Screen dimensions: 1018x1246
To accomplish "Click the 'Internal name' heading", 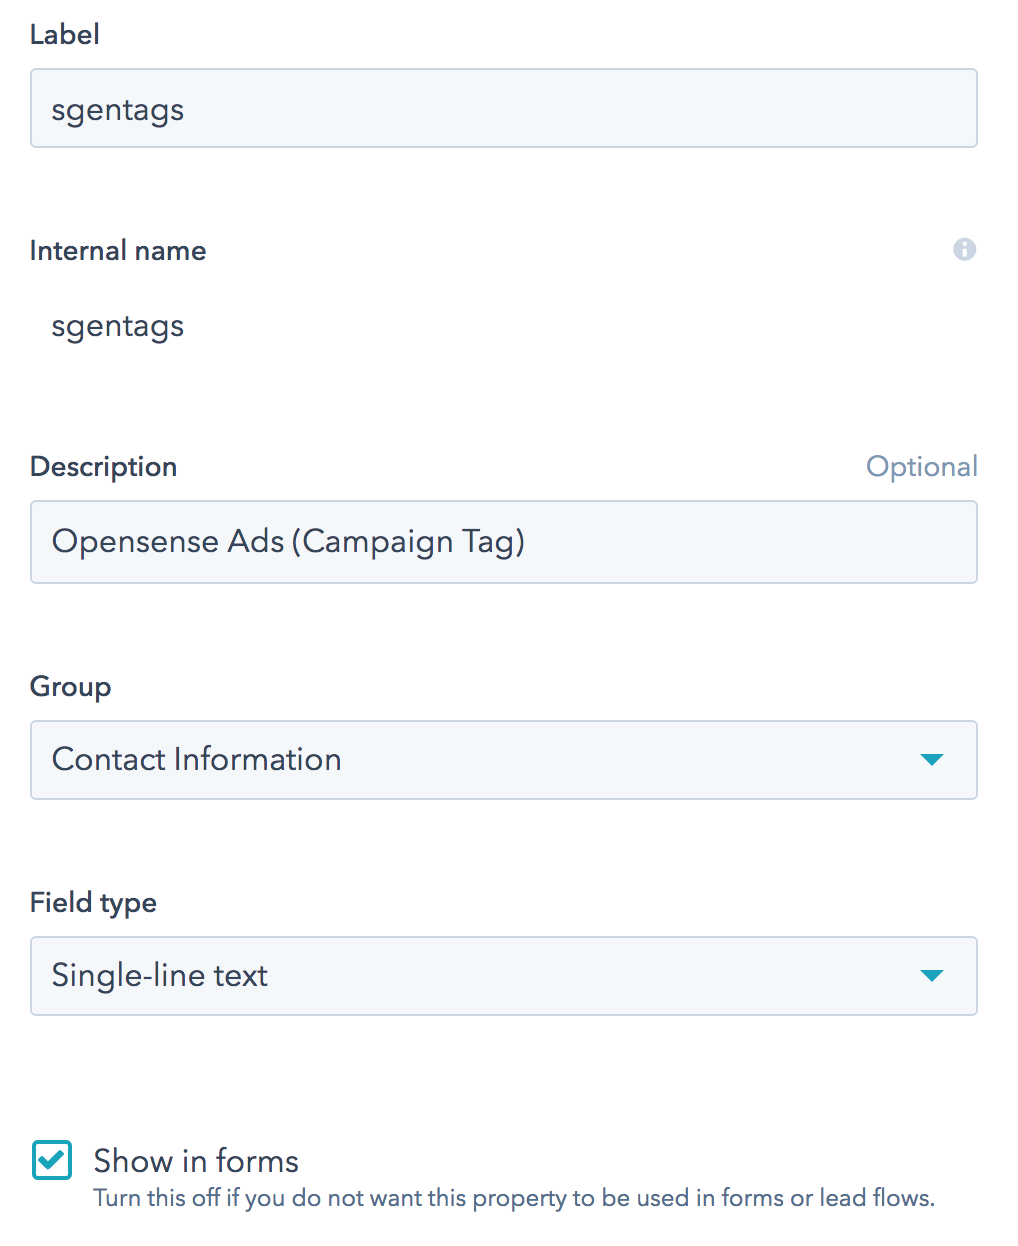I will pos(118,250).
